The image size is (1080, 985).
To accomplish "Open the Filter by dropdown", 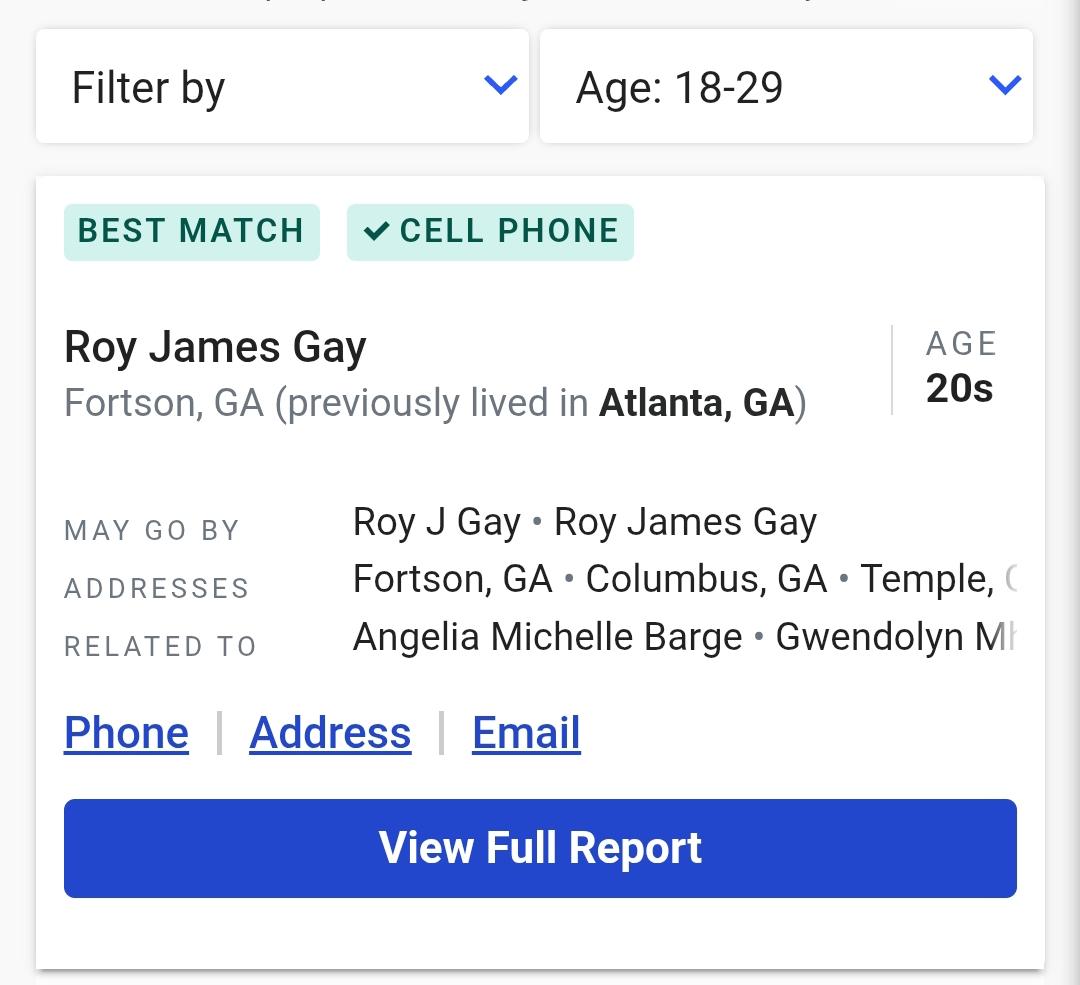I will tap(282, 87).
